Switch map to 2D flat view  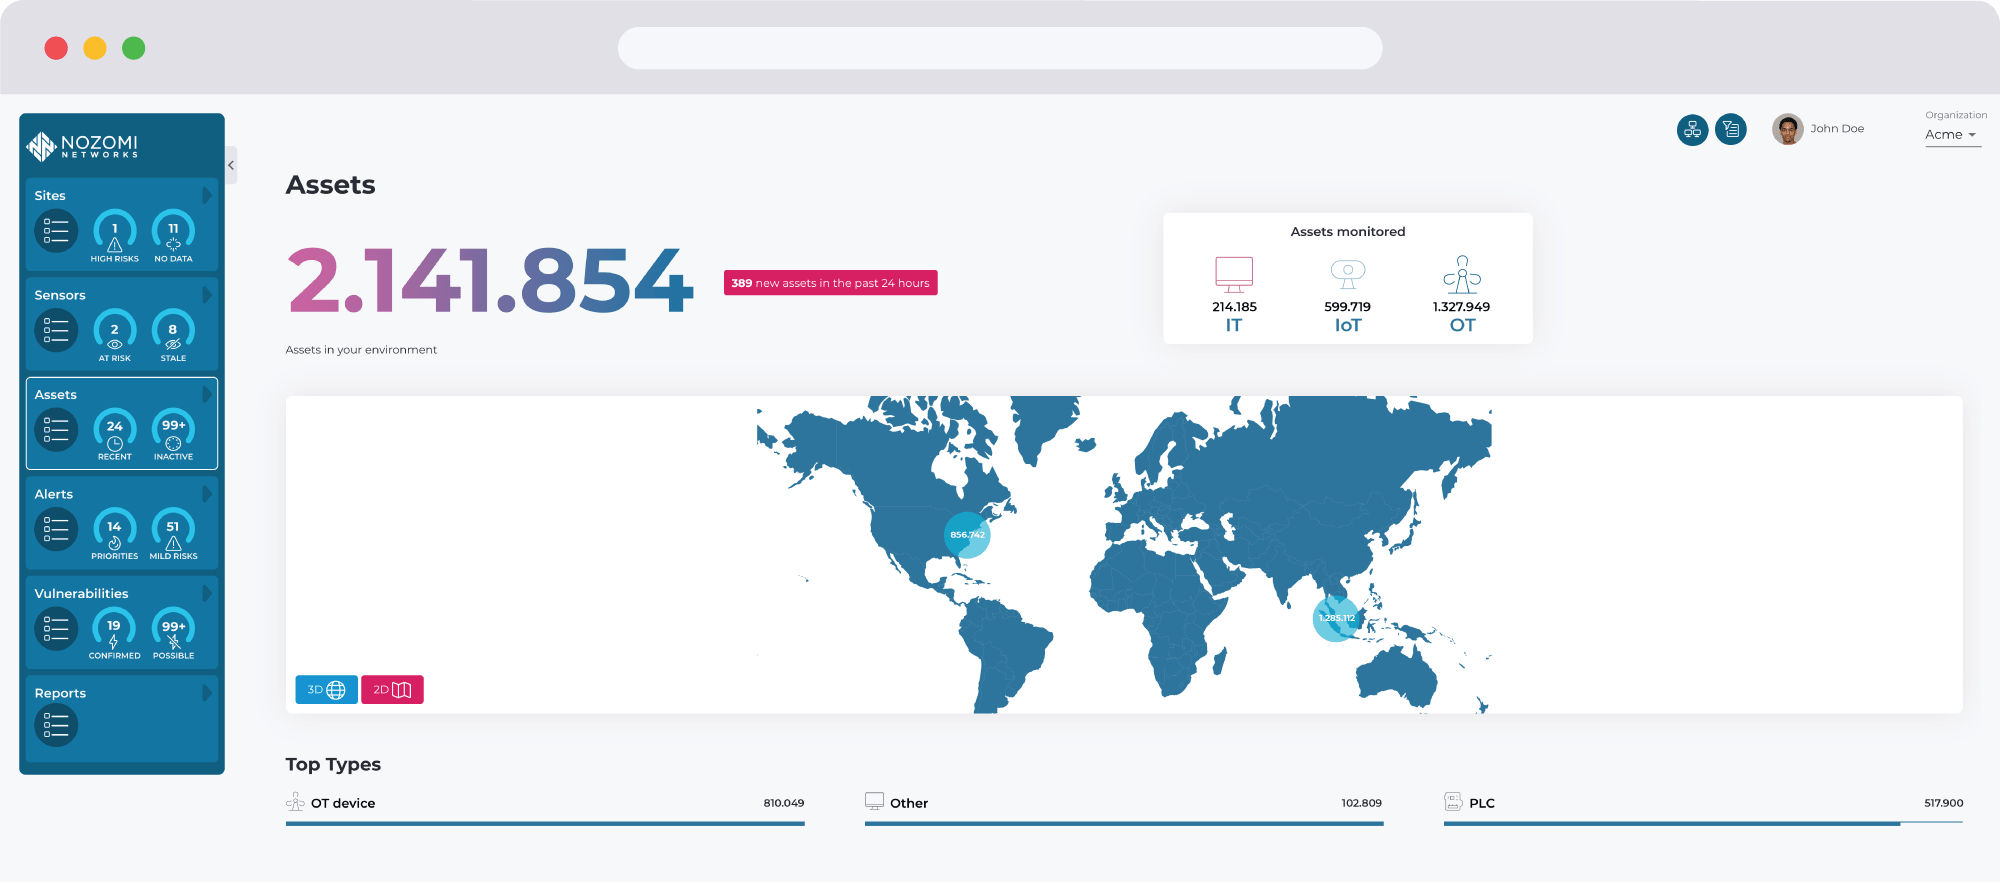coord(392,690)
